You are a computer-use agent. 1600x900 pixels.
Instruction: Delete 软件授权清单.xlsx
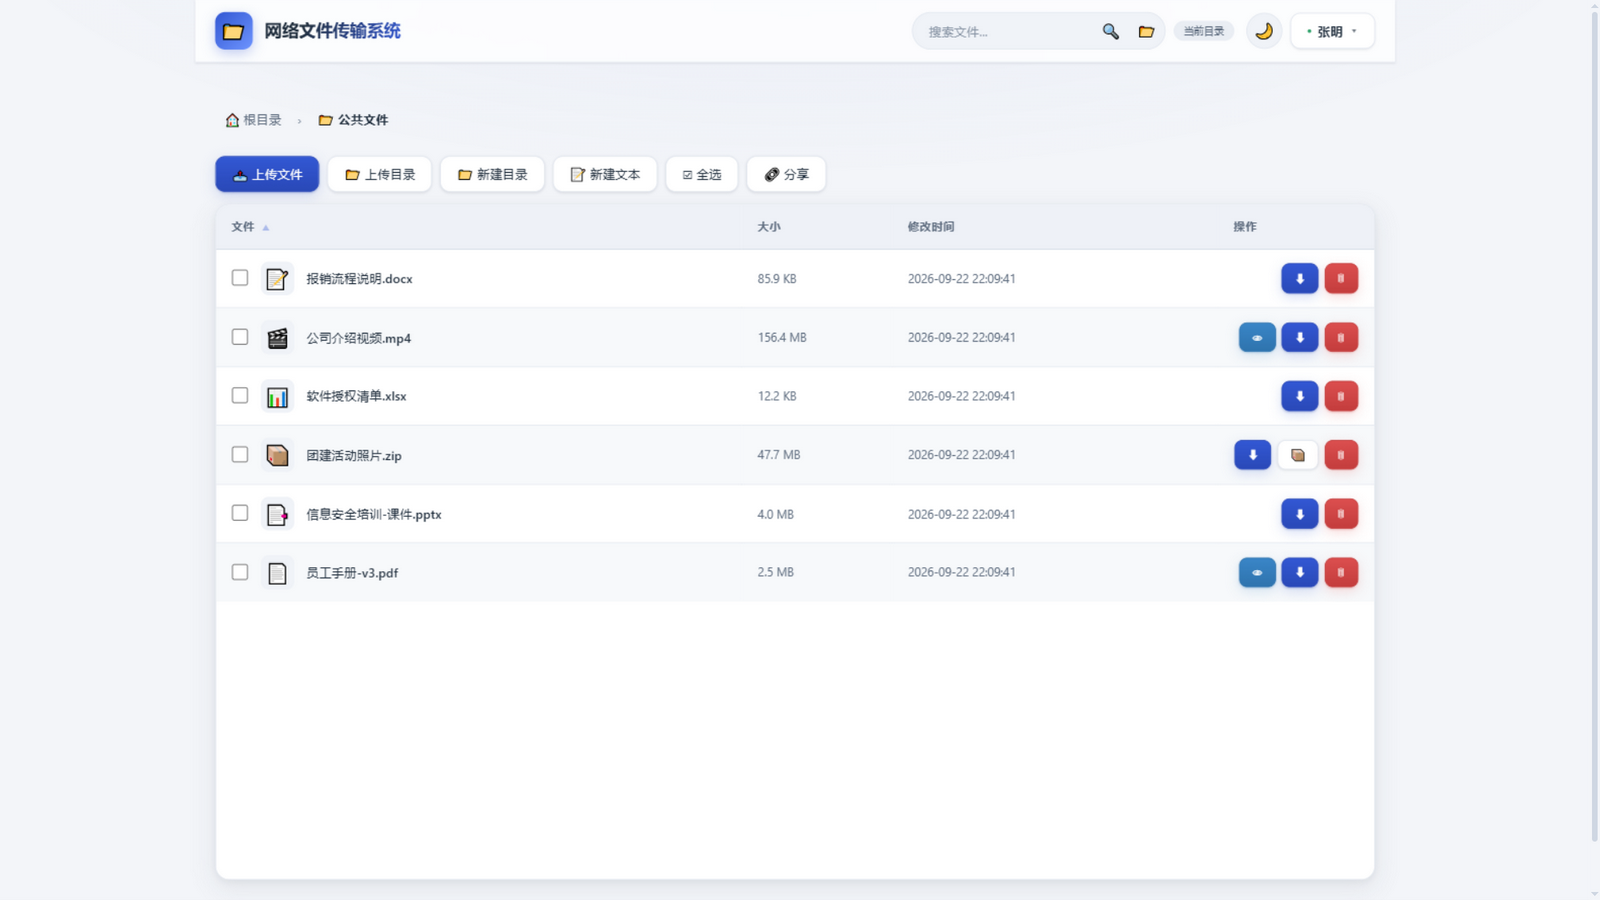pyautogui.click(x=1341, y=396)
